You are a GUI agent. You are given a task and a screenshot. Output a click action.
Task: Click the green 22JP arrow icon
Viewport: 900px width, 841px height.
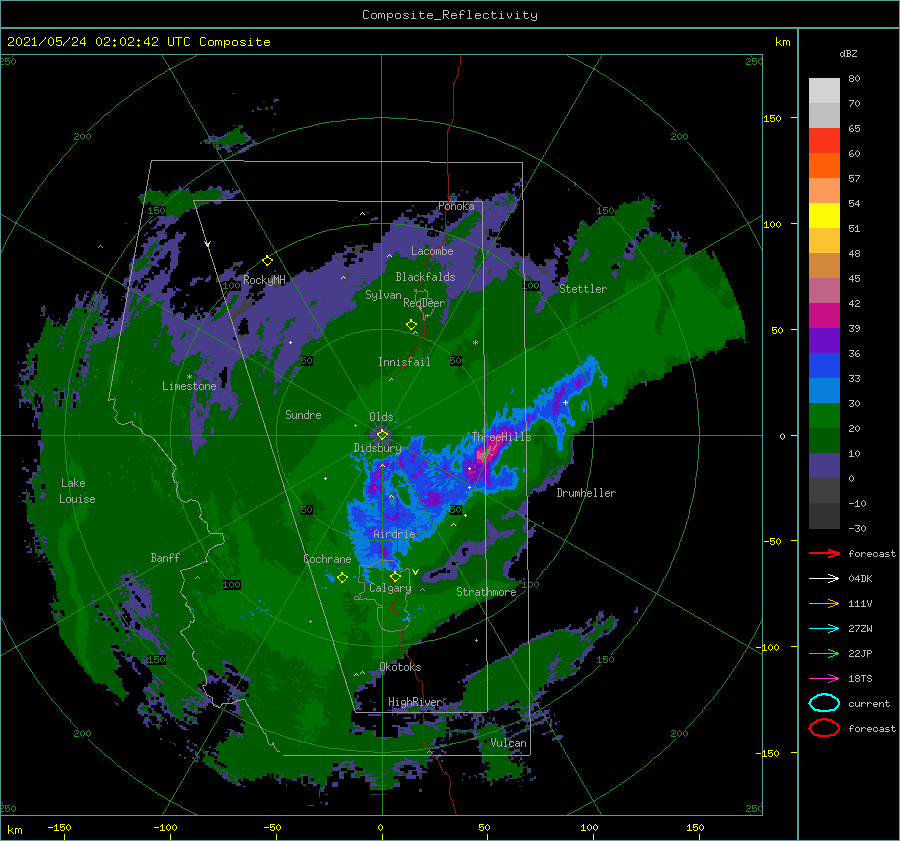[824, 653]
